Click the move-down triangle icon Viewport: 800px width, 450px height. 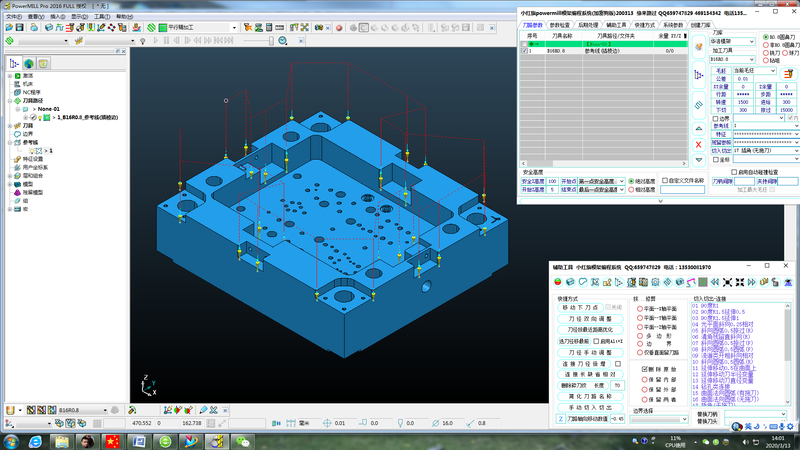tap(698, 160)
